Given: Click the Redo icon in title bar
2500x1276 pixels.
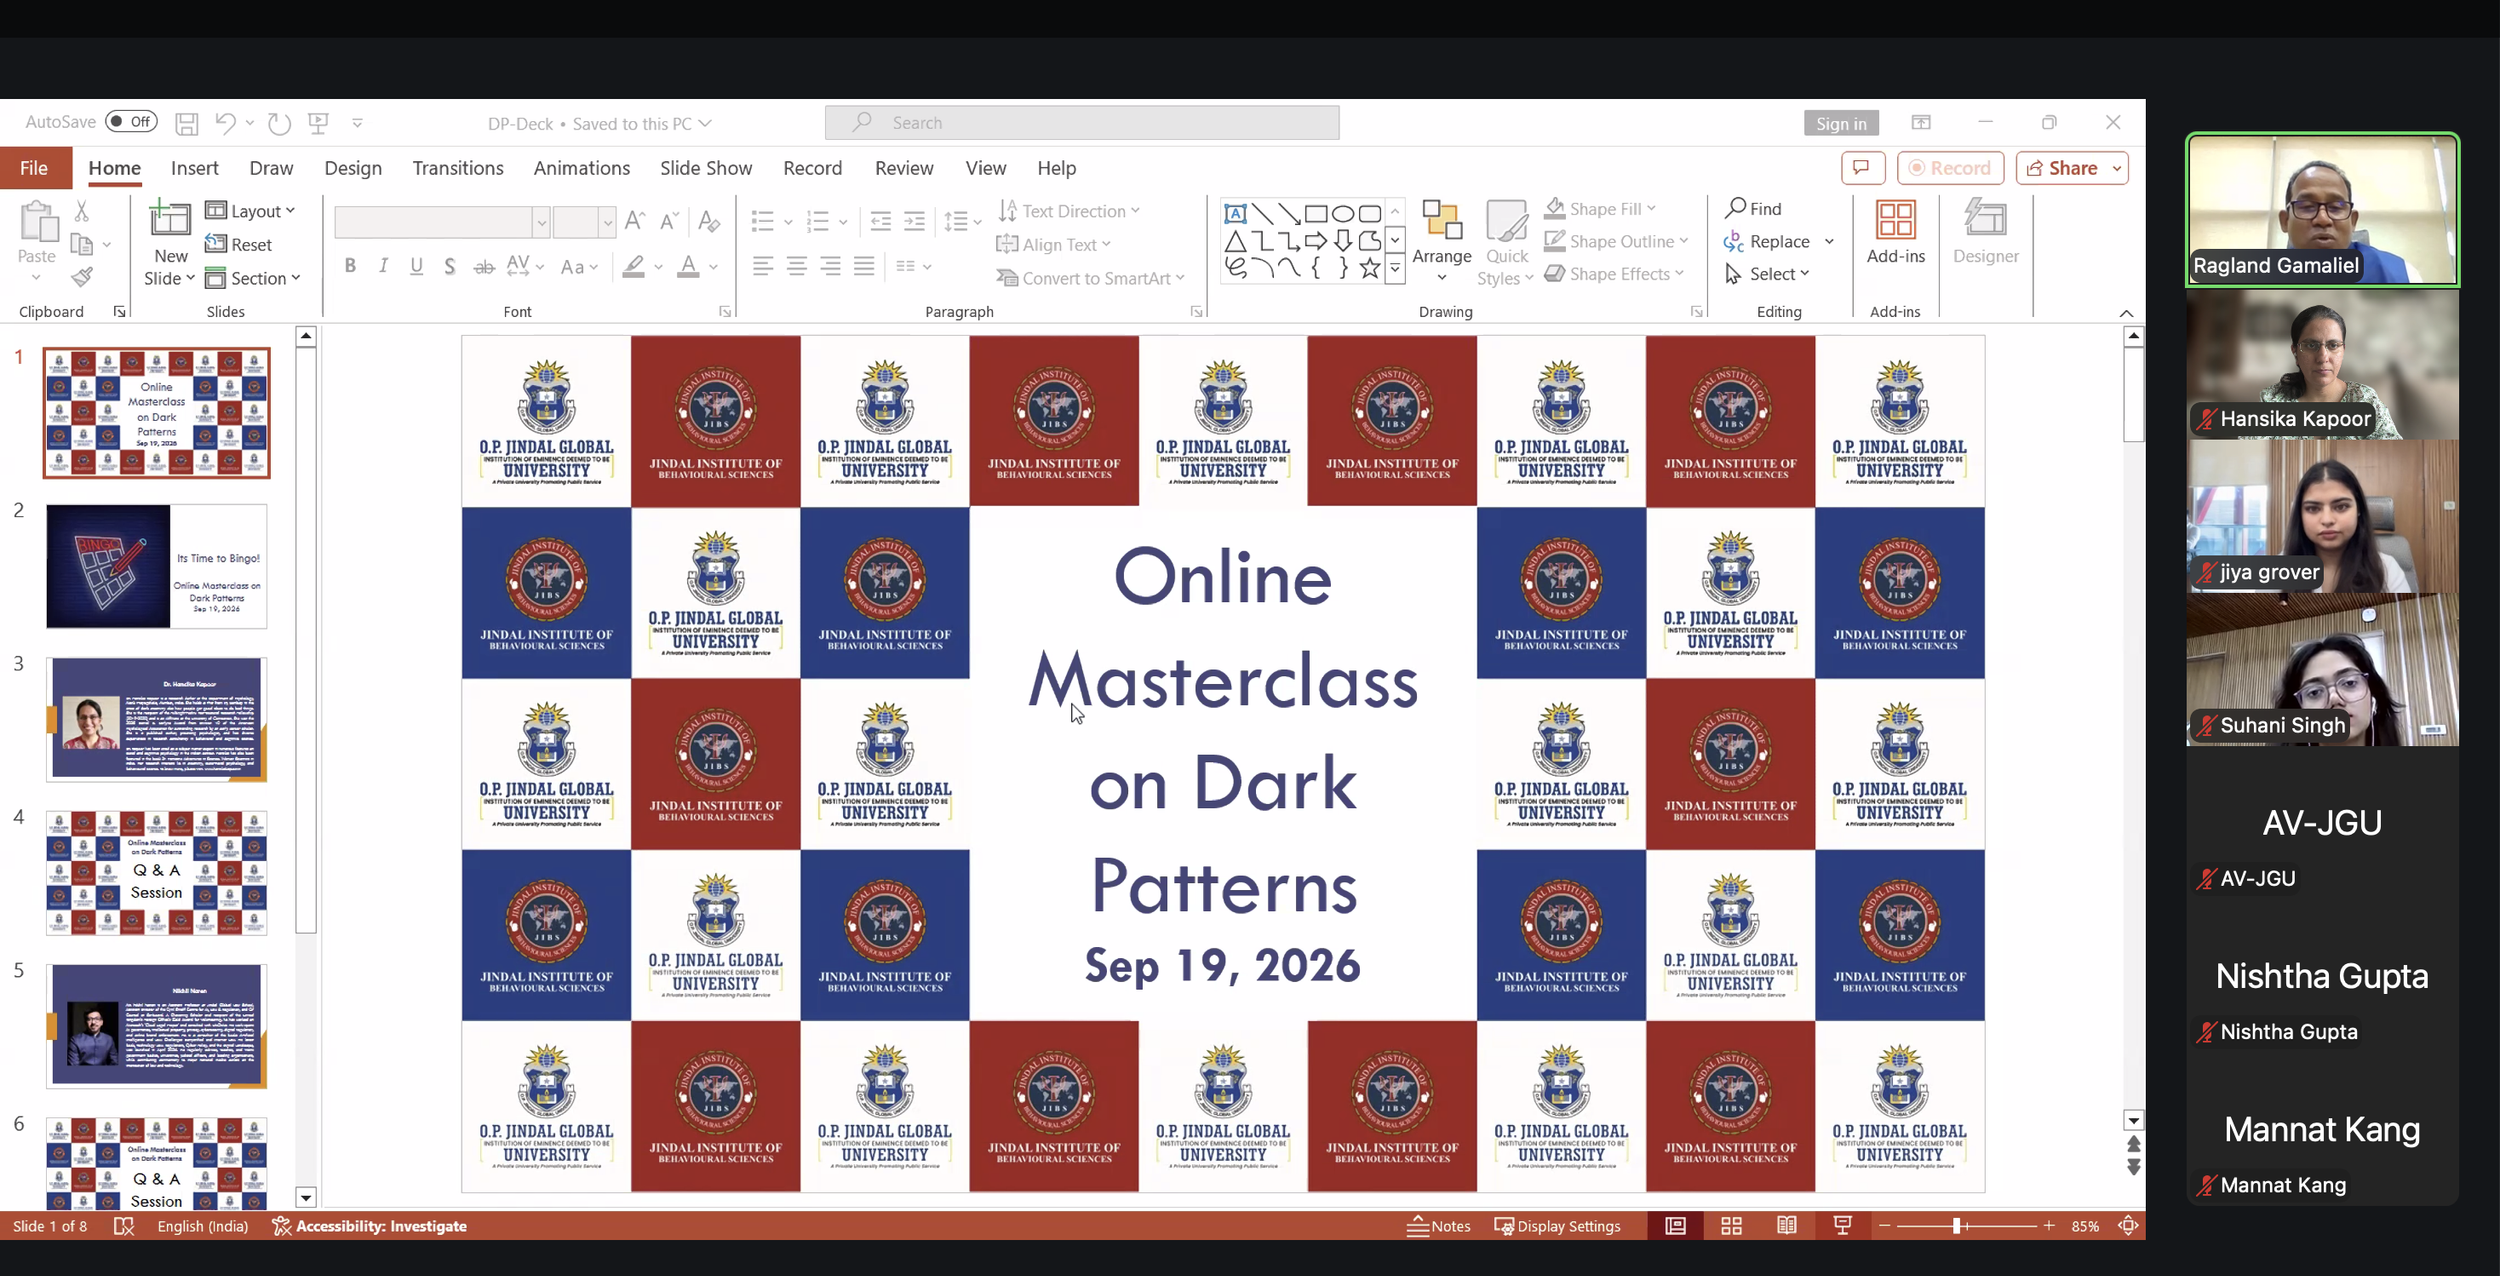Looking at the screenshot, I should point(280,123).
